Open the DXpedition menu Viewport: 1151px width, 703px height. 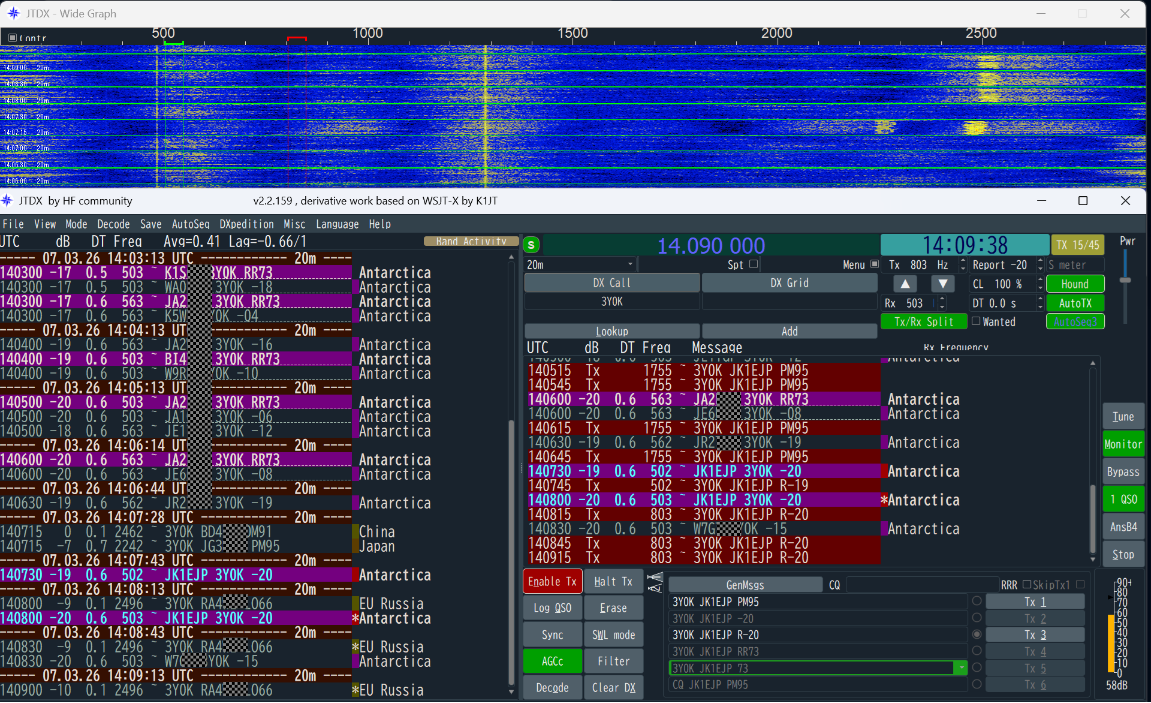click(x=247, y=224)
